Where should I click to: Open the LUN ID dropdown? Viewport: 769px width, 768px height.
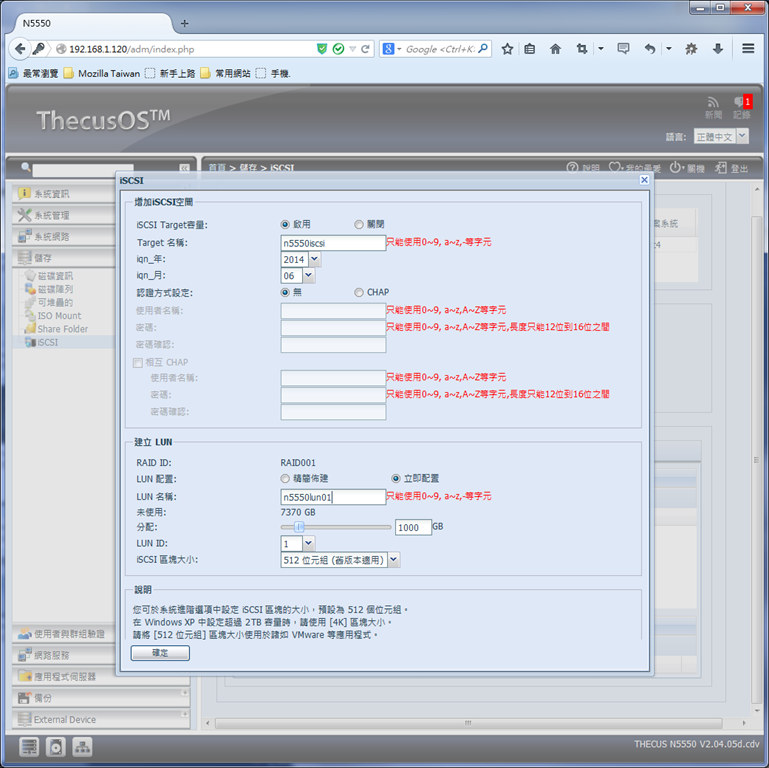click(308, 543)
